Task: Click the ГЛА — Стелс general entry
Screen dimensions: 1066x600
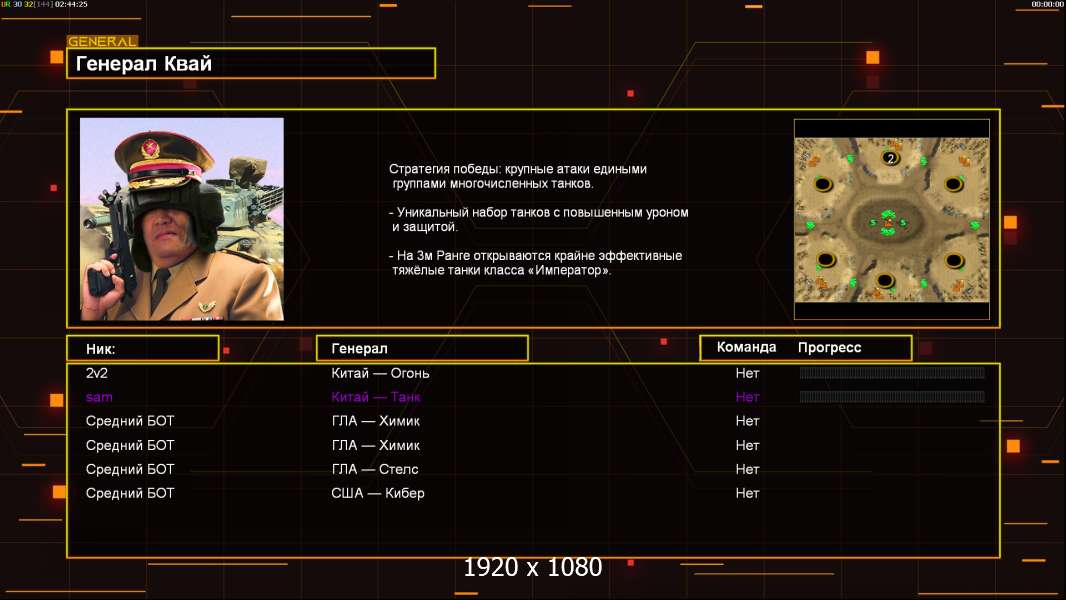Action: click(x=374, y=469)
